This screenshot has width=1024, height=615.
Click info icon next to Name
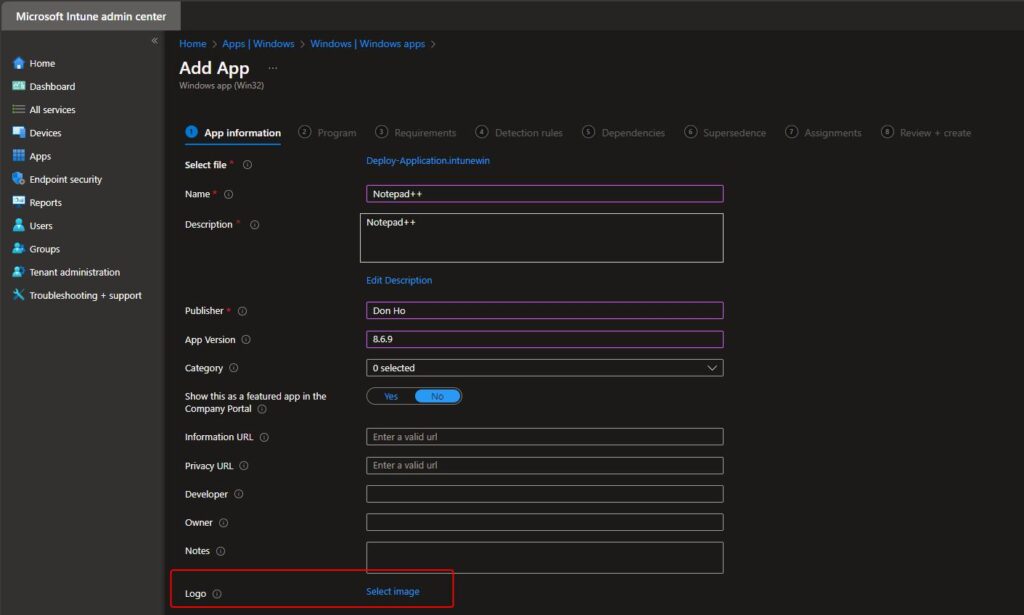click(229, 195)
